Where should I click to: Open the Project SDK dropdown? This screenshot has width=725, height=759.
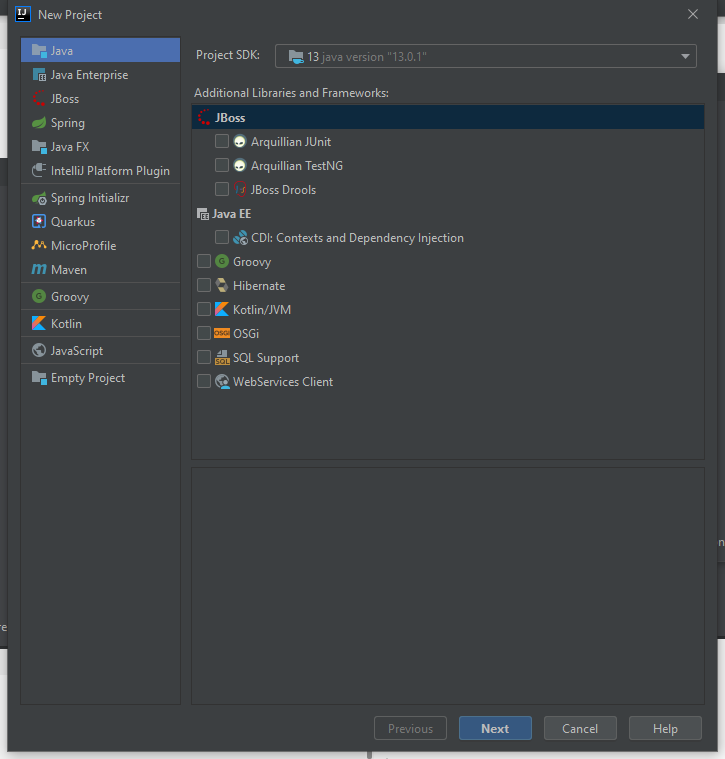[486, 57]
